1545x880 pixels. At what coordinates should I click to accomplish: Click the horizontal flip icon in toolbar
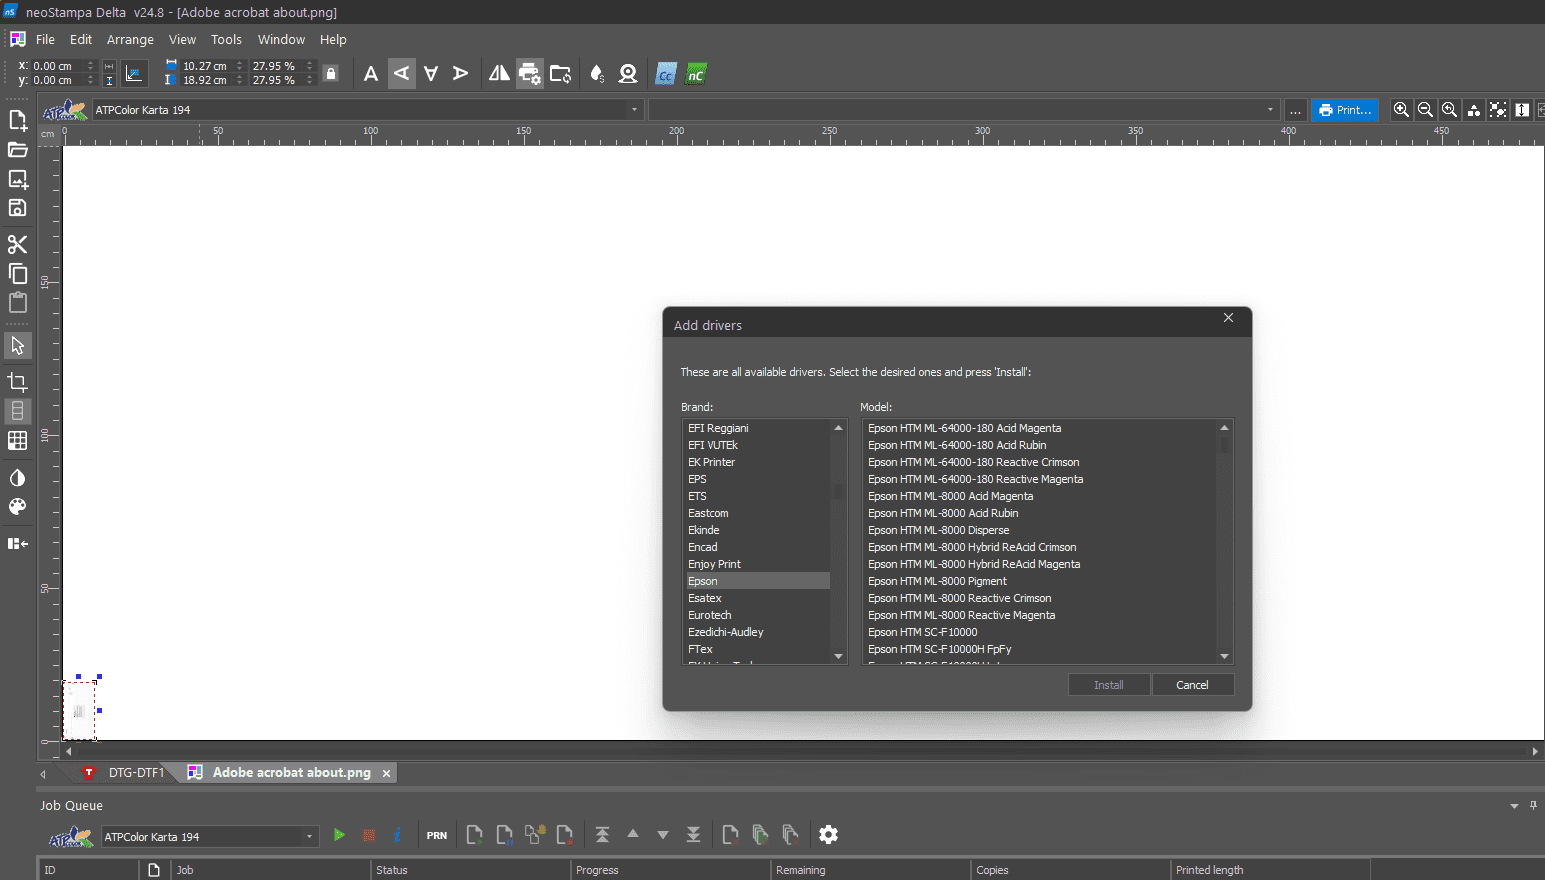click(498, 73)
